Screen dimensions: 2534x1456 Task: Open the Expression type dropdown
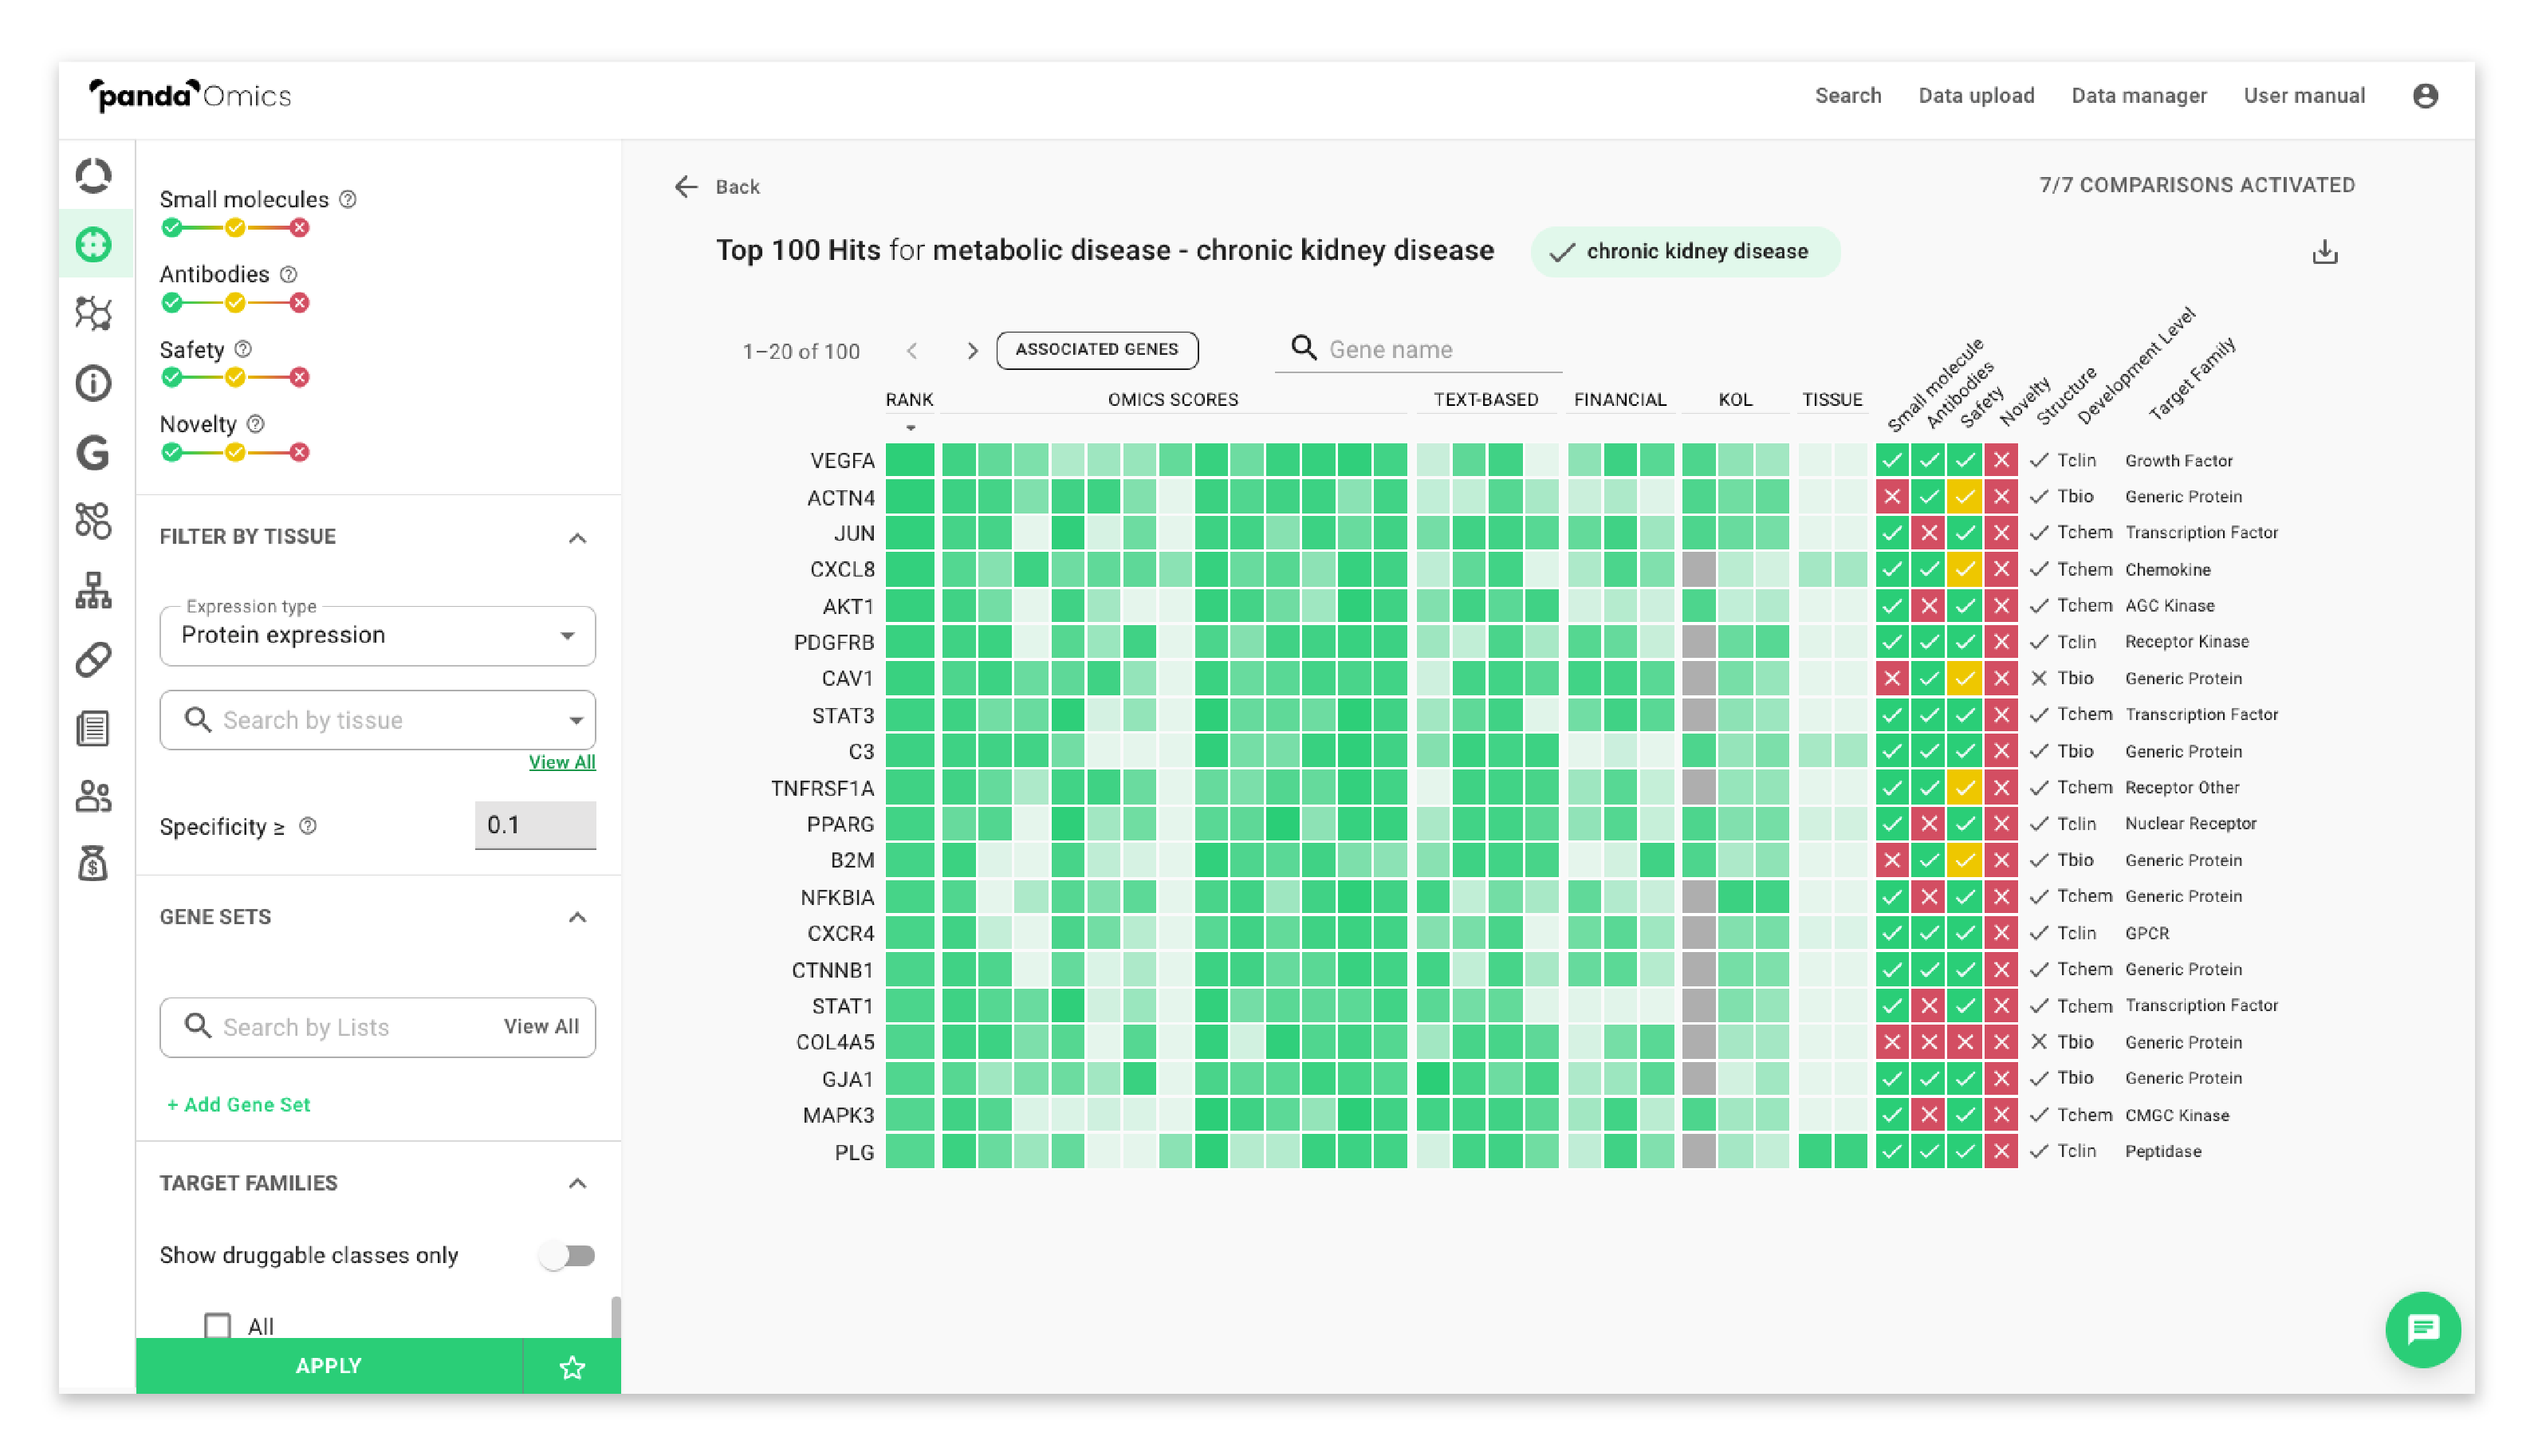tap(377, 636)
